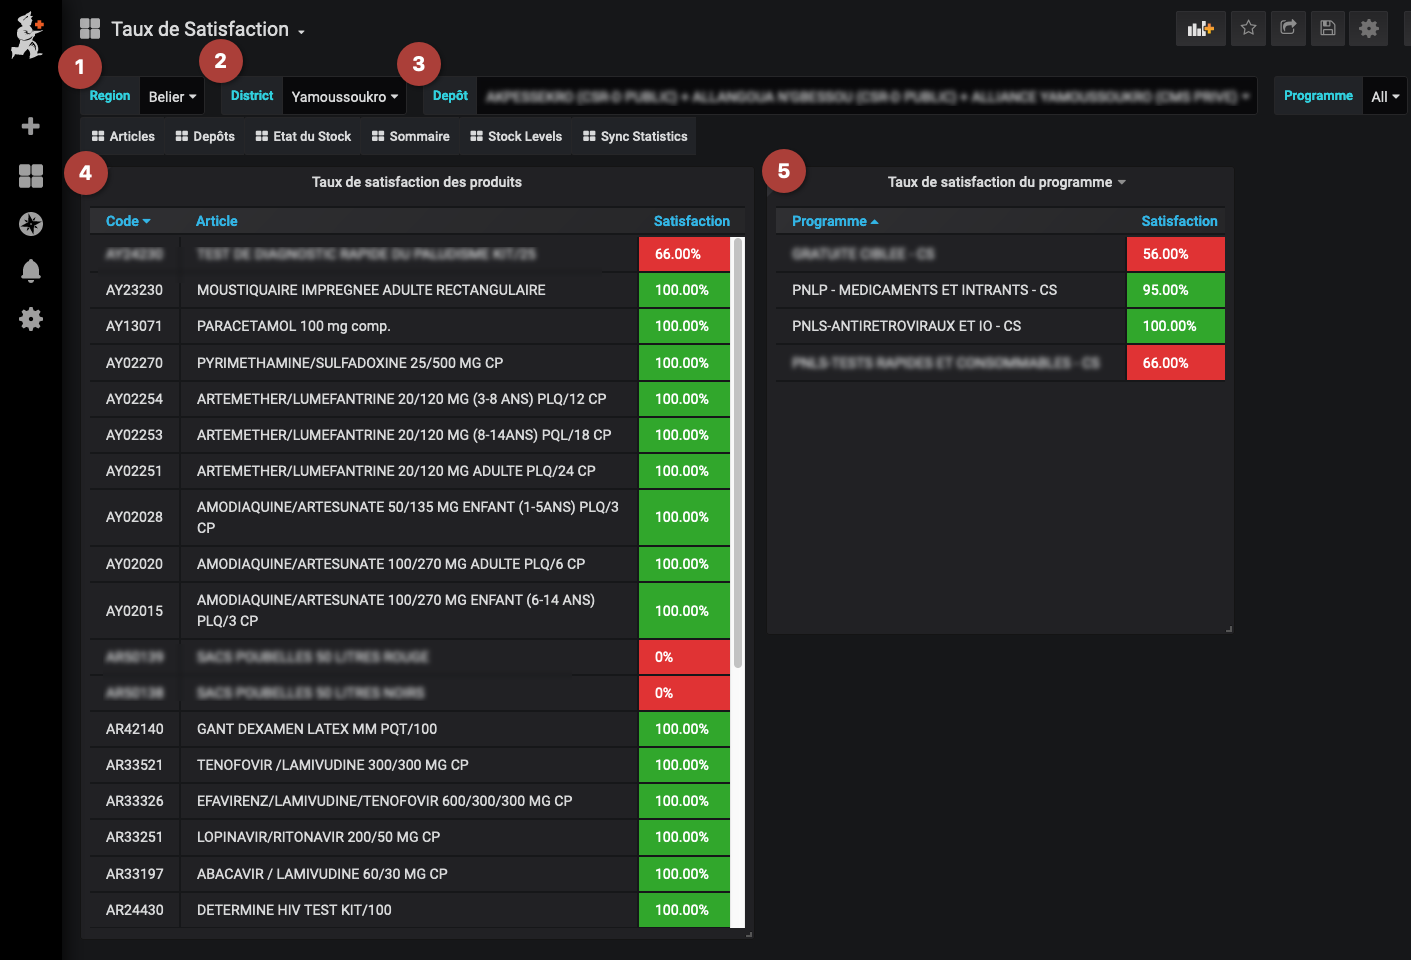Viewport: 1411px width, 960px height.
Task: Go to the Etat du Stock link
Action: coord(303,137)
